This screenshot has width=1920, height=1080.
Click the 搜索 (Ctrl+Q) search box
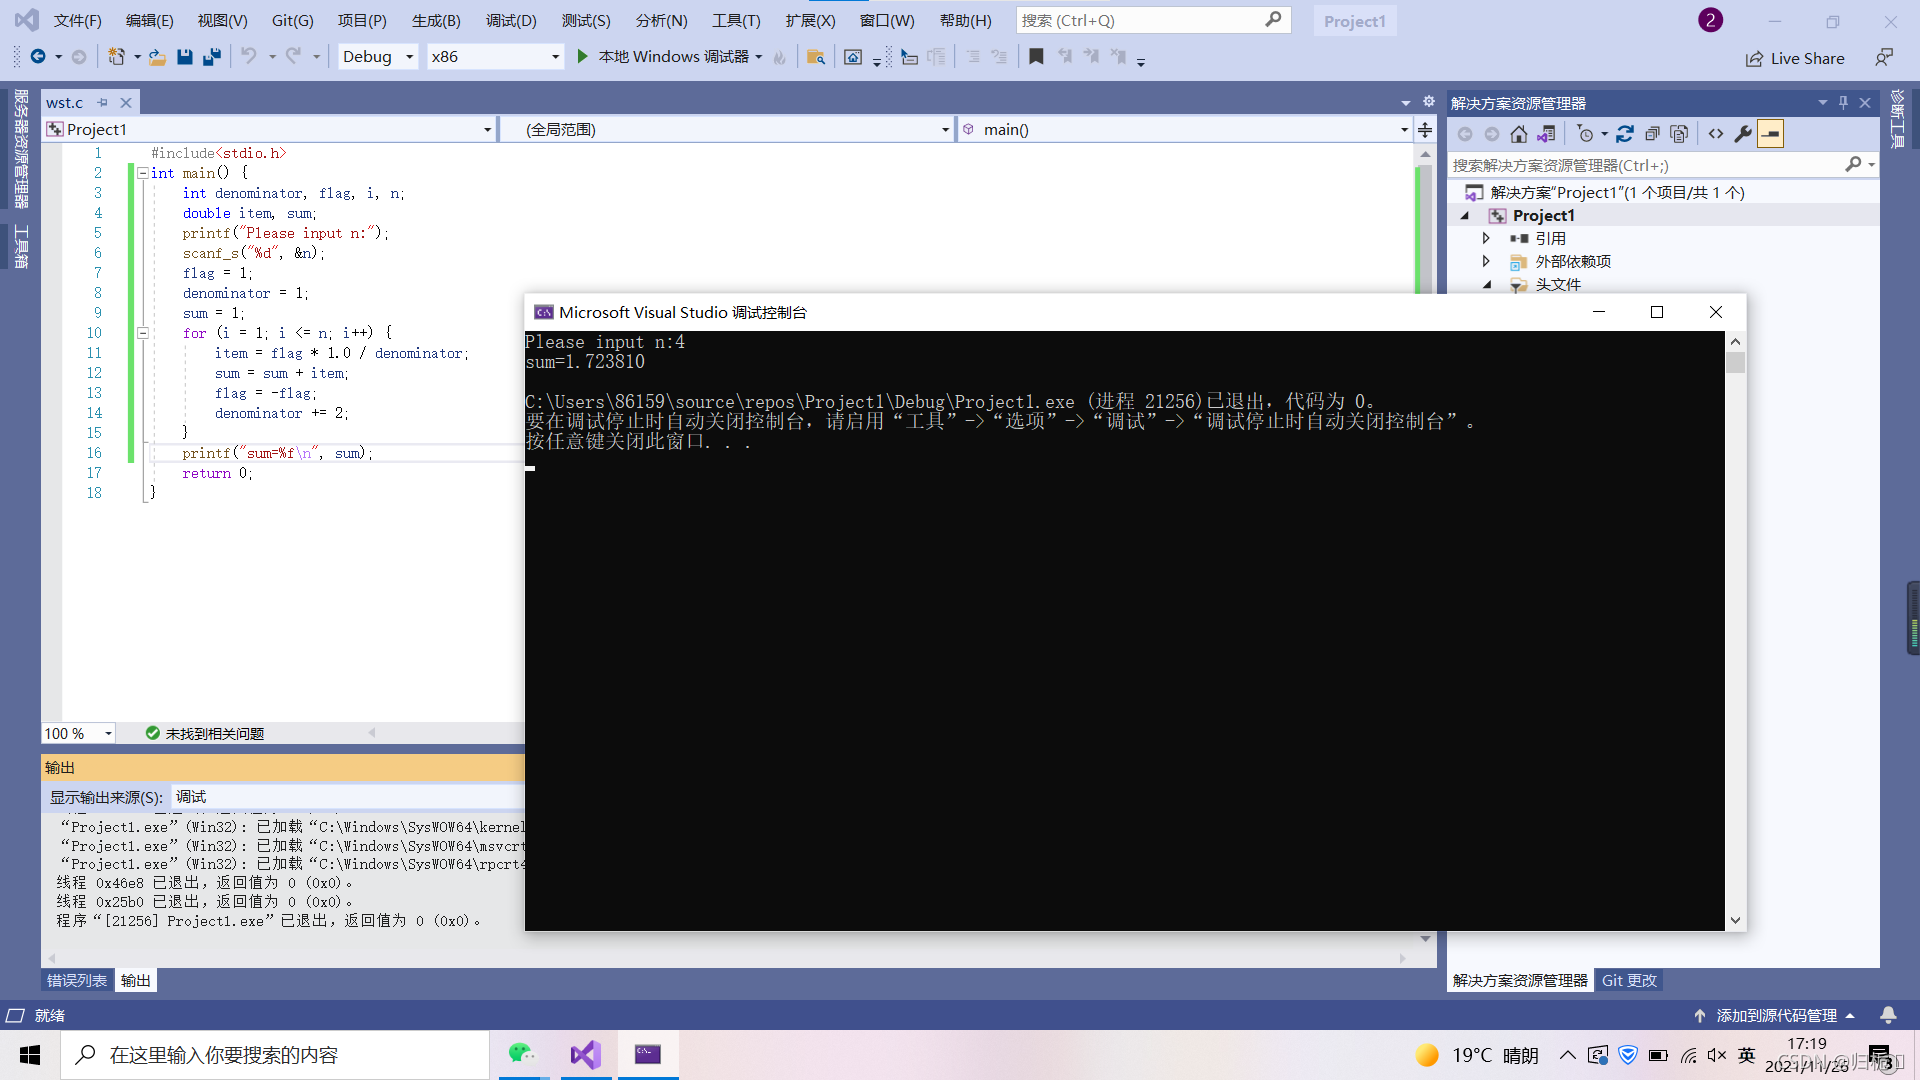[x=1153, y=20]
